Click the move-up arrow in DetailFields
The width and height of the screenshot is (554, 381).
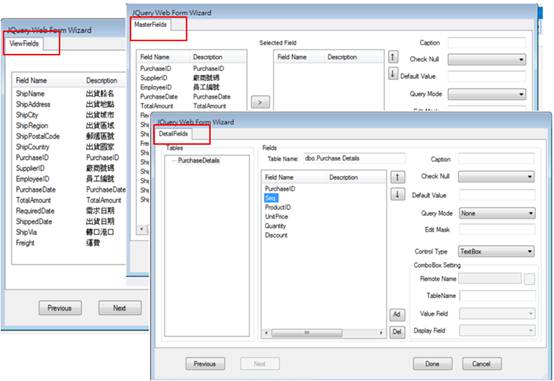pyautogui.click(x=397, y=177)
